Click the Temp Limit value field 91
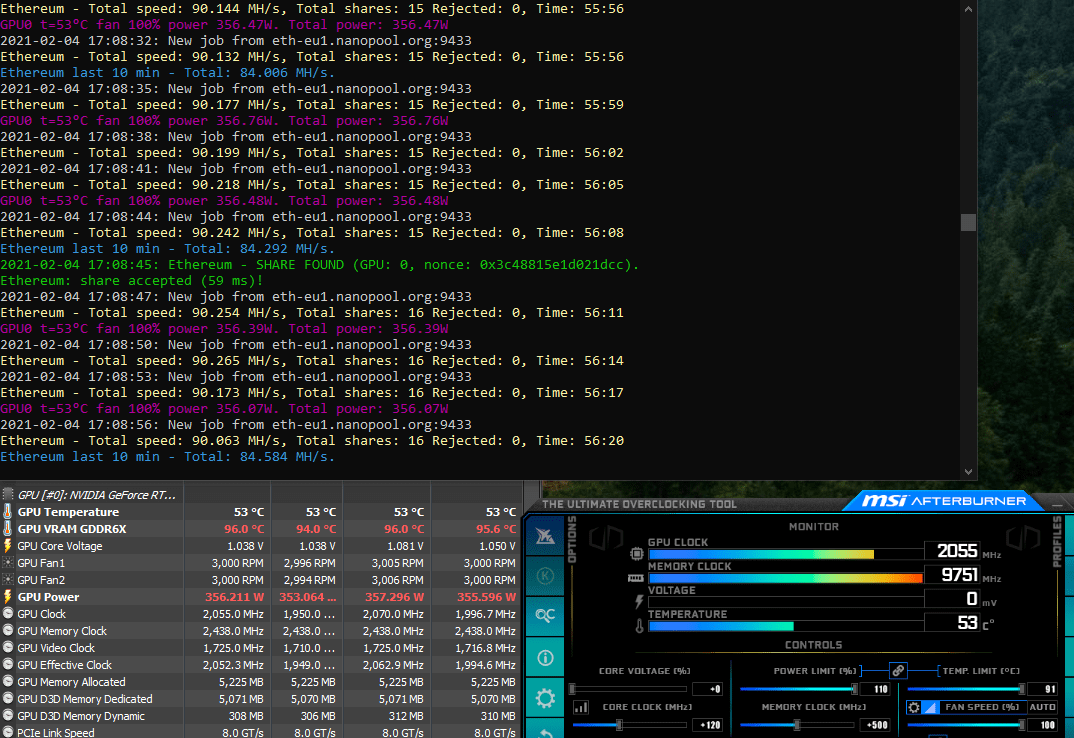1074x738 pixels. 1043,689
